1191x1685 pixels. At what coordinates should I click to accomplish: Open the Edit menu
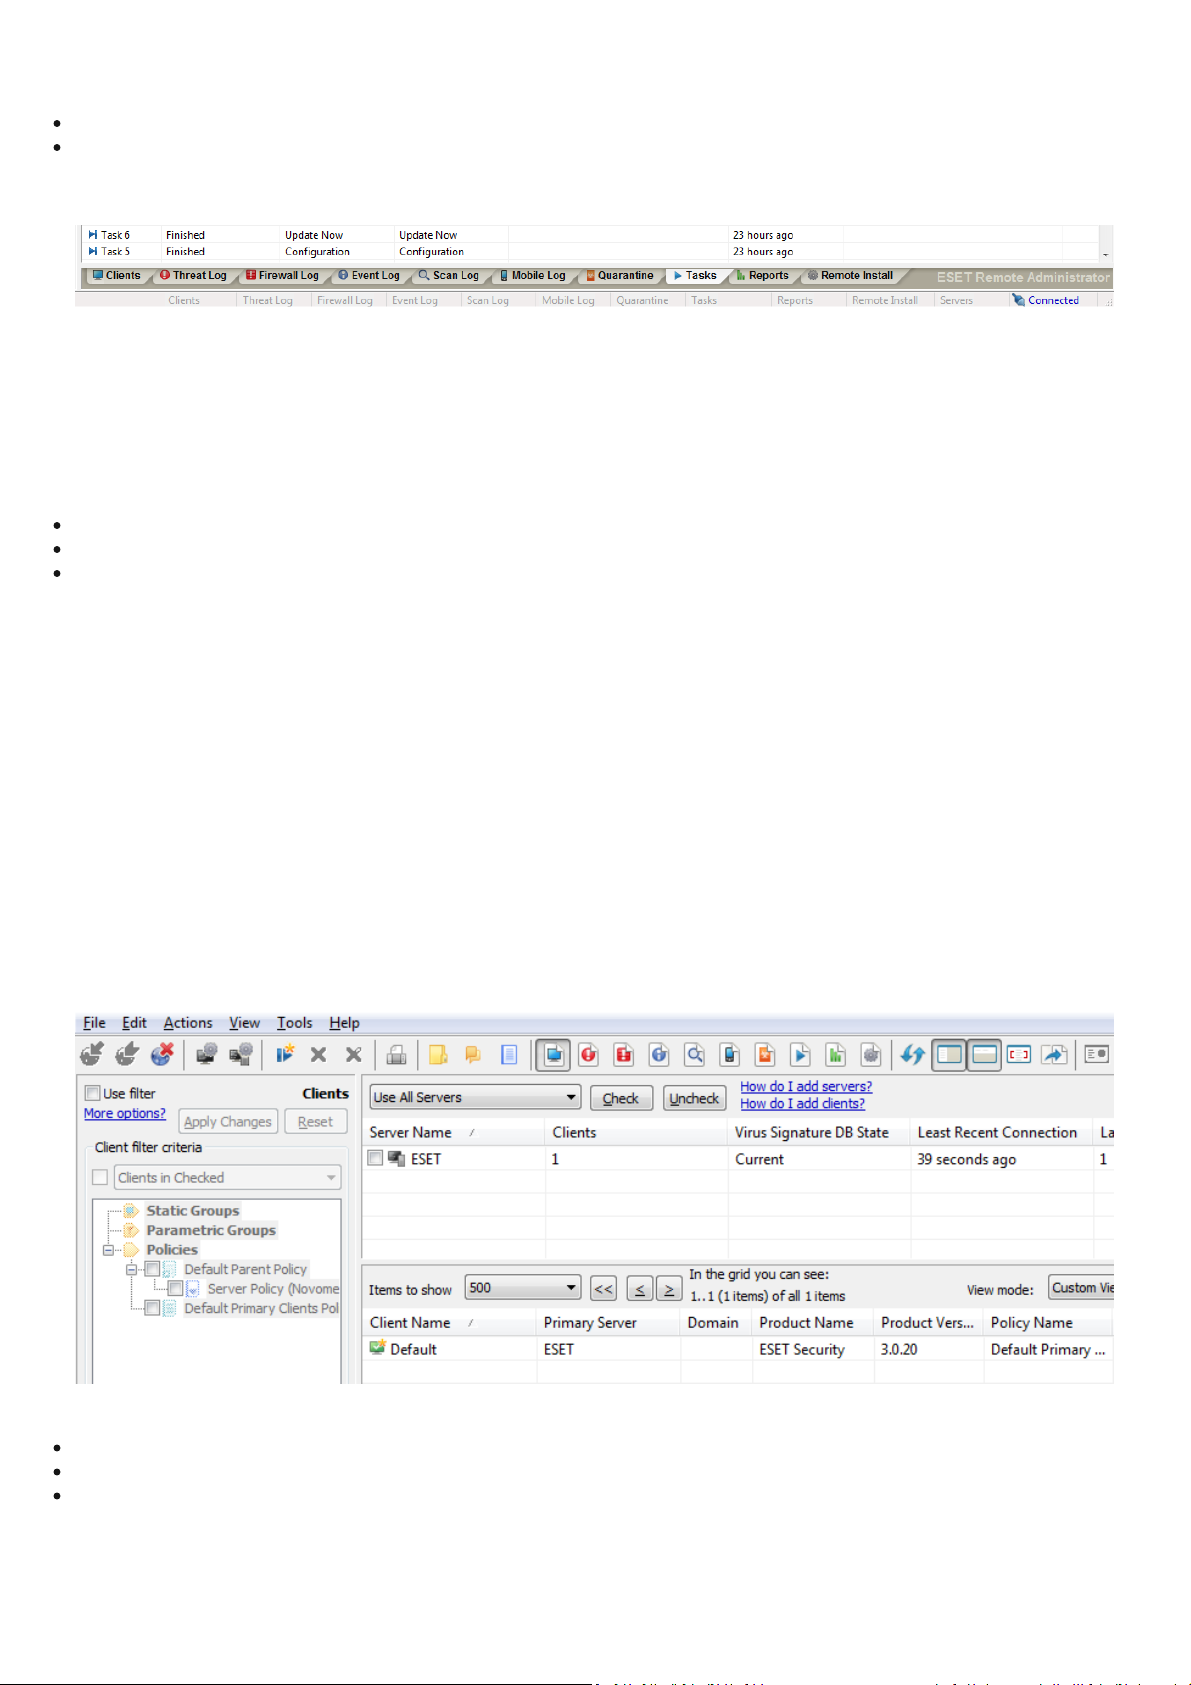coord(134,1023)
